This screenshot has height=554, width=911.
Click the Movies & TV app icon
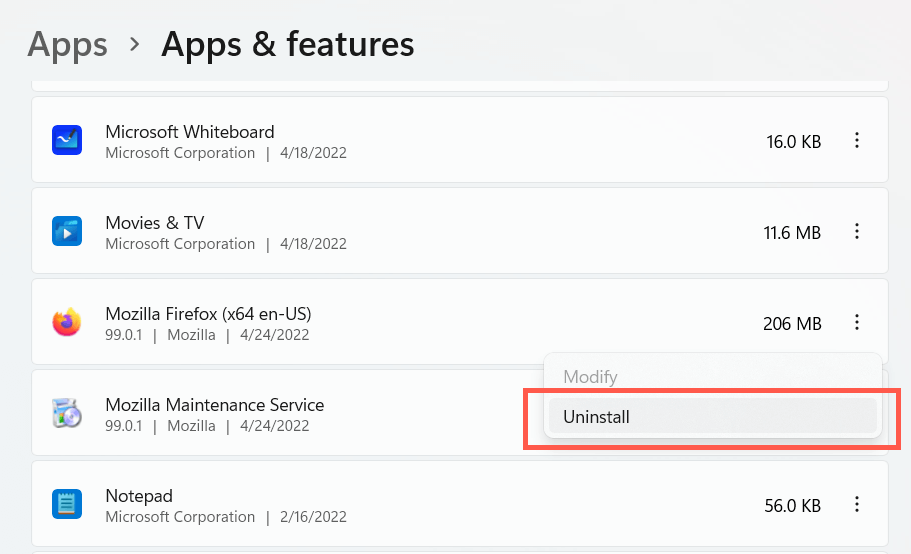[66, 232]
